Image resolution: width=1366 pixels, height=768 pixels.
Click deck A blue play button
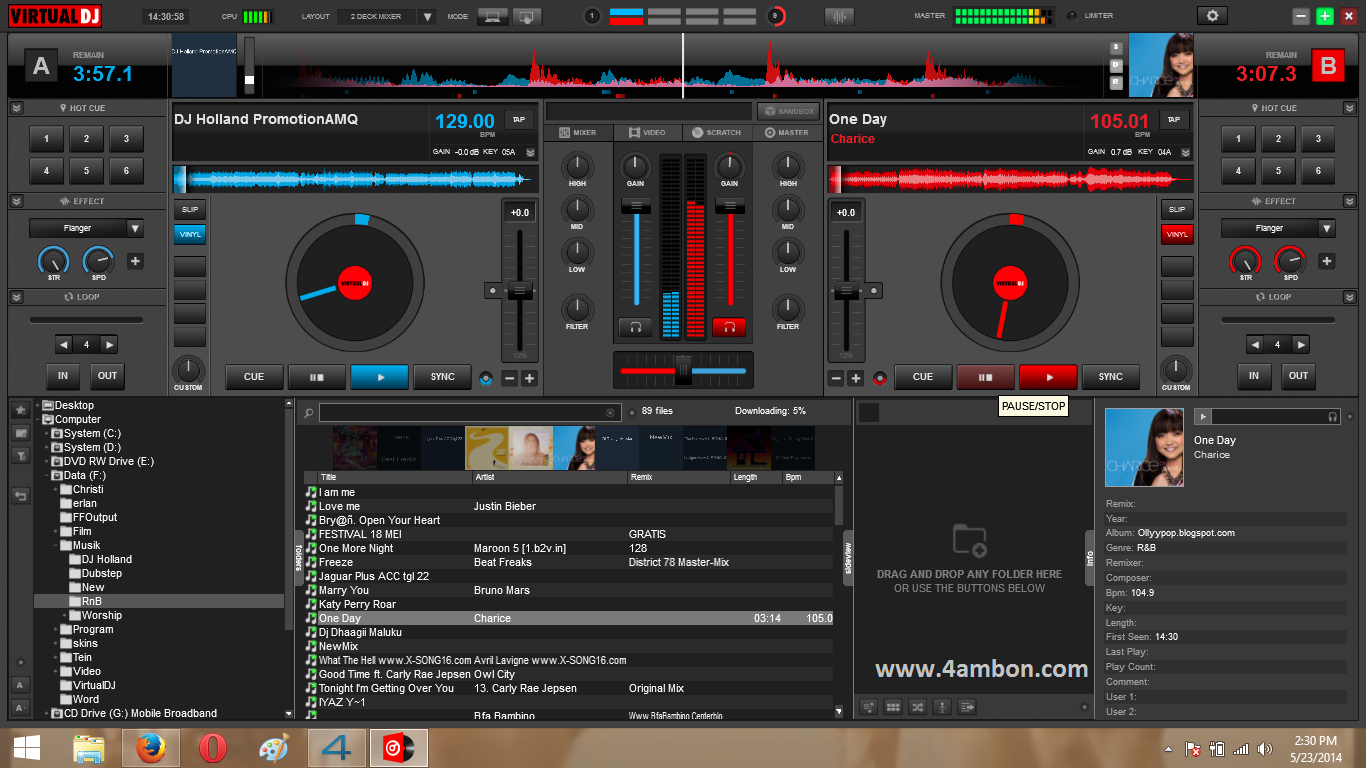(x=379, y=377)
